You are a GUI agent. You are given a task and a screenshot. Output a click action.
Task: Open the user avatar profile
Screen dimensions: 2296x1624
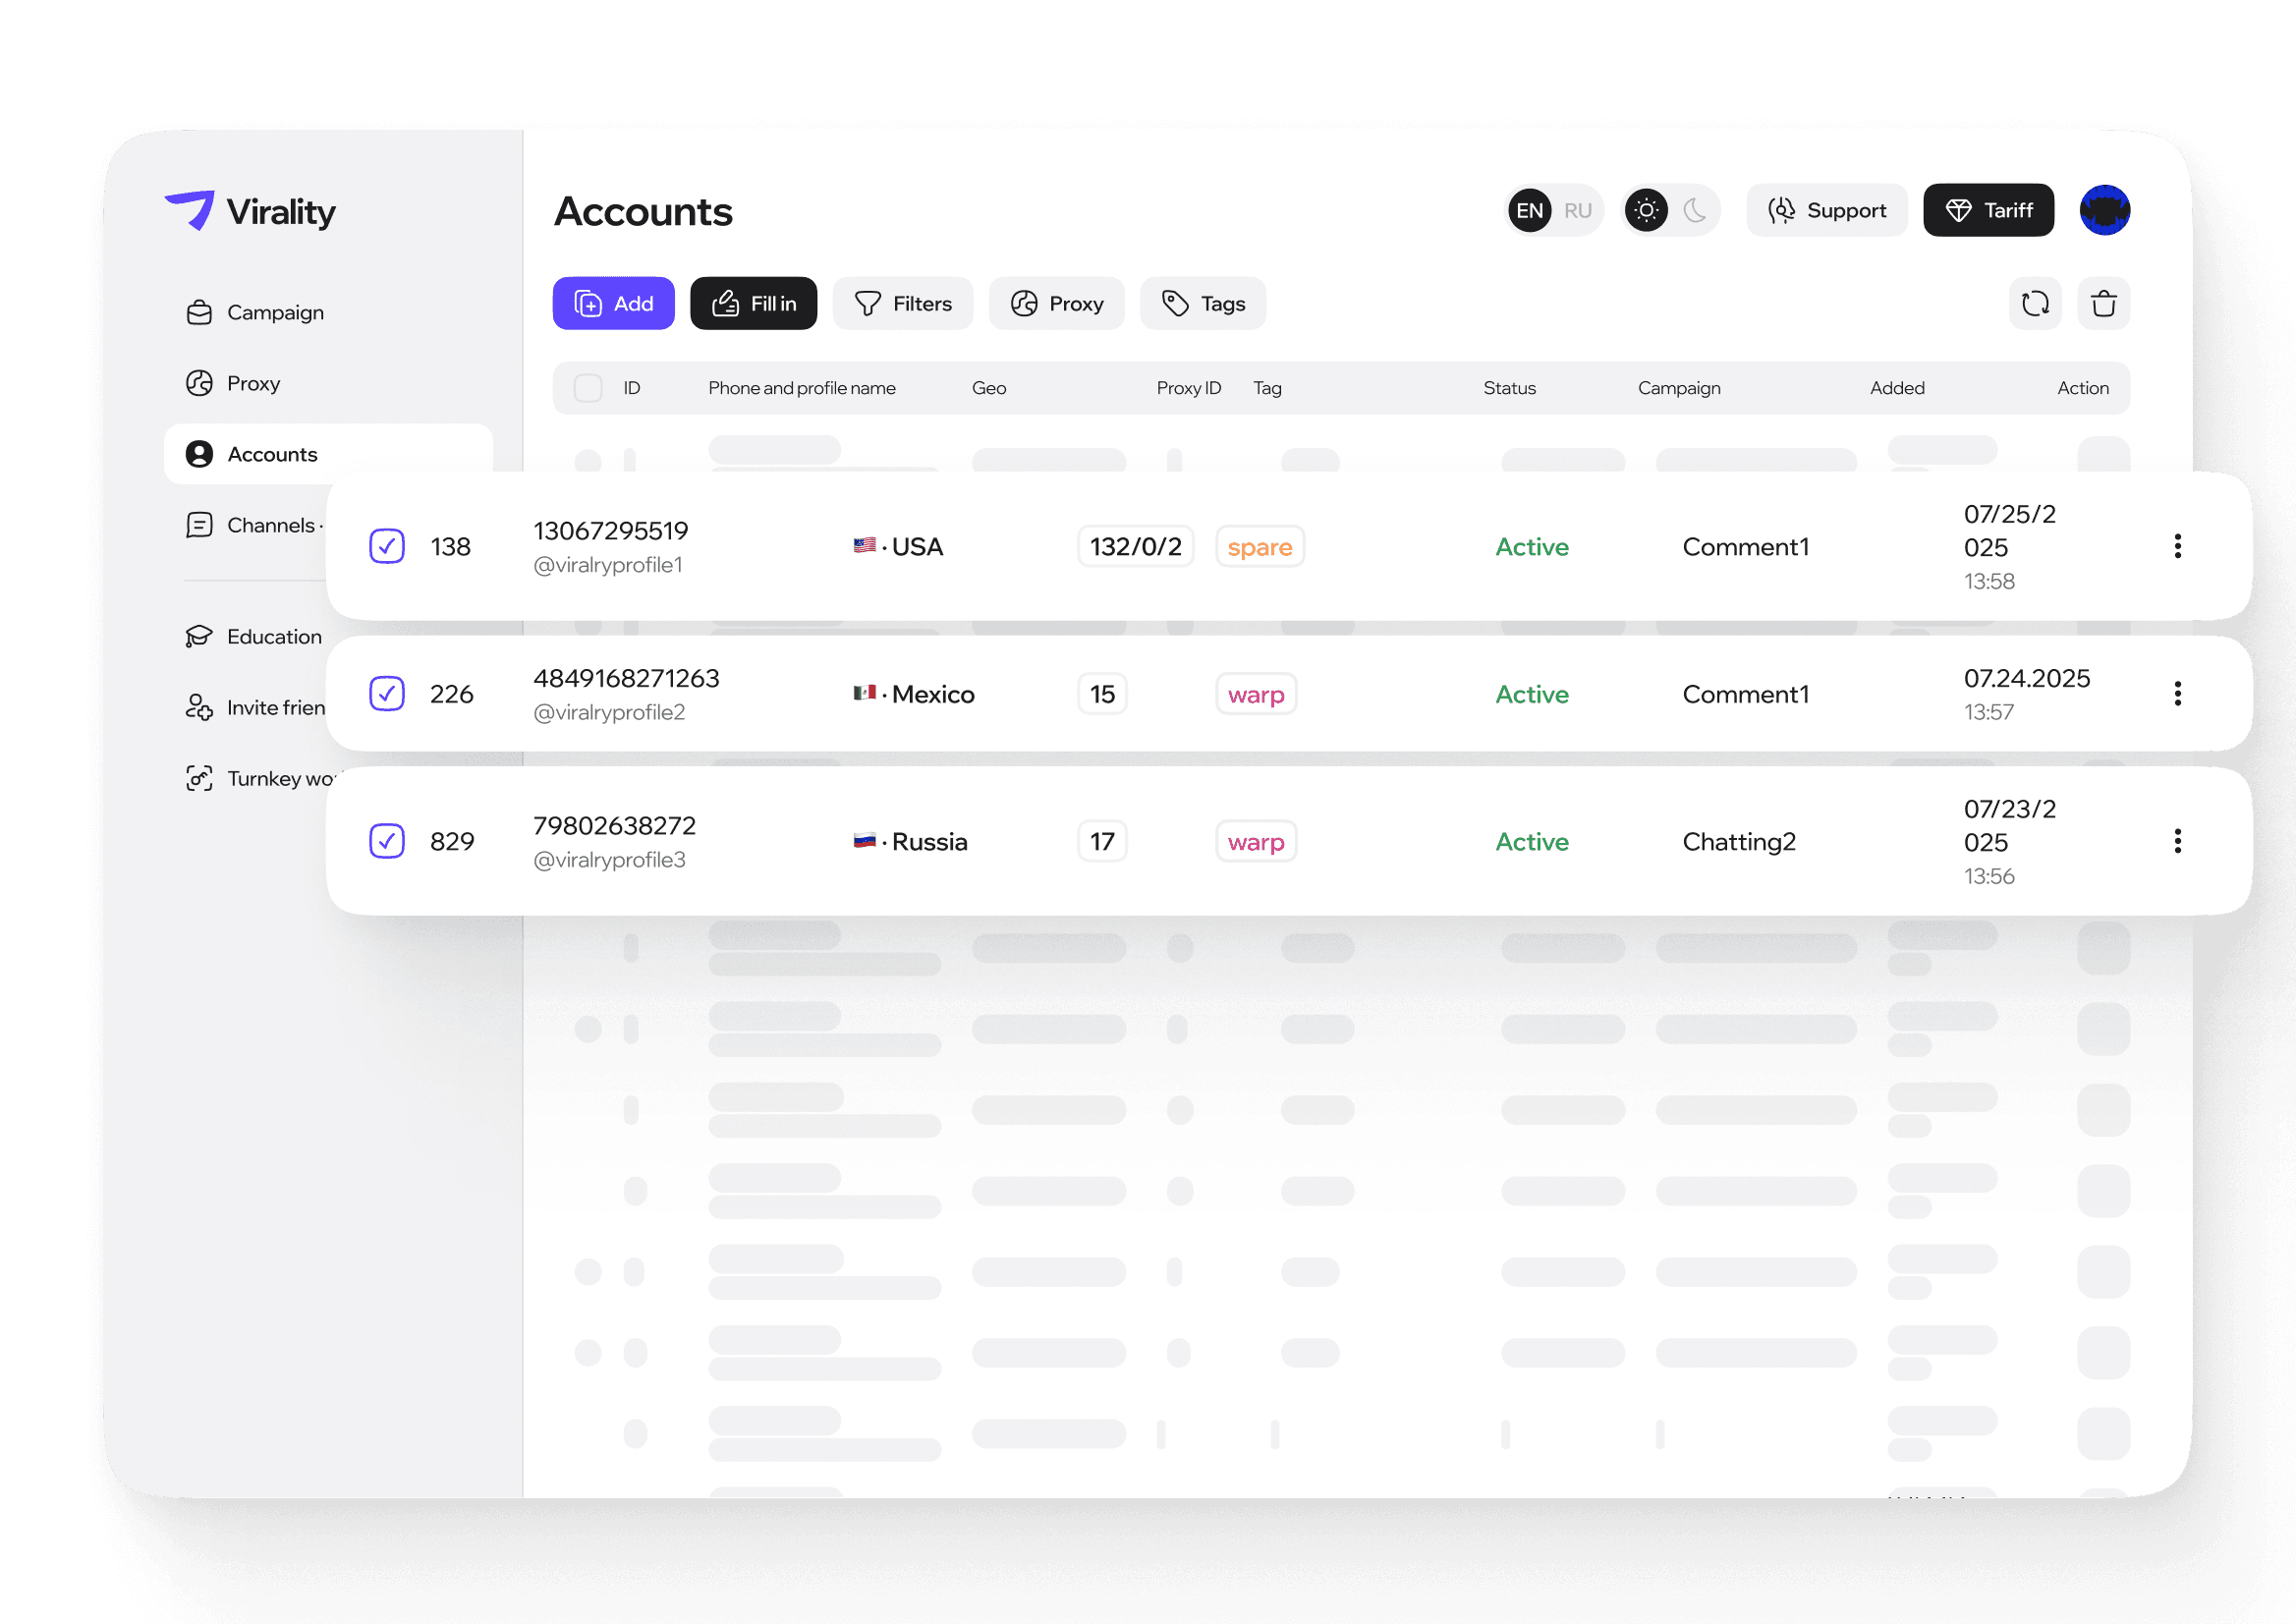tap(2104, 210)
